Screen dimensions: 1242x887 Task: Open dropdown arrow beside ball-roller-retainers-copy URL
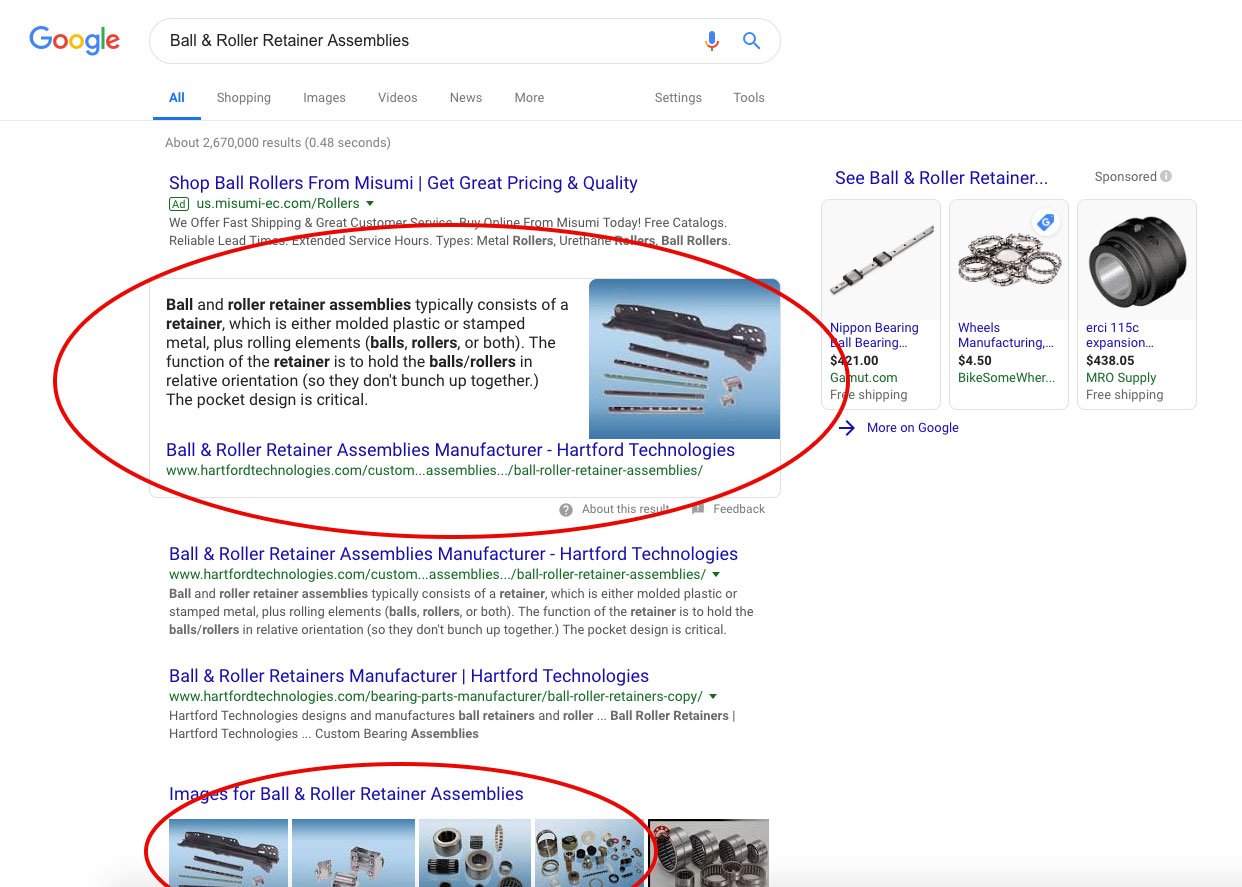point(713,697)
